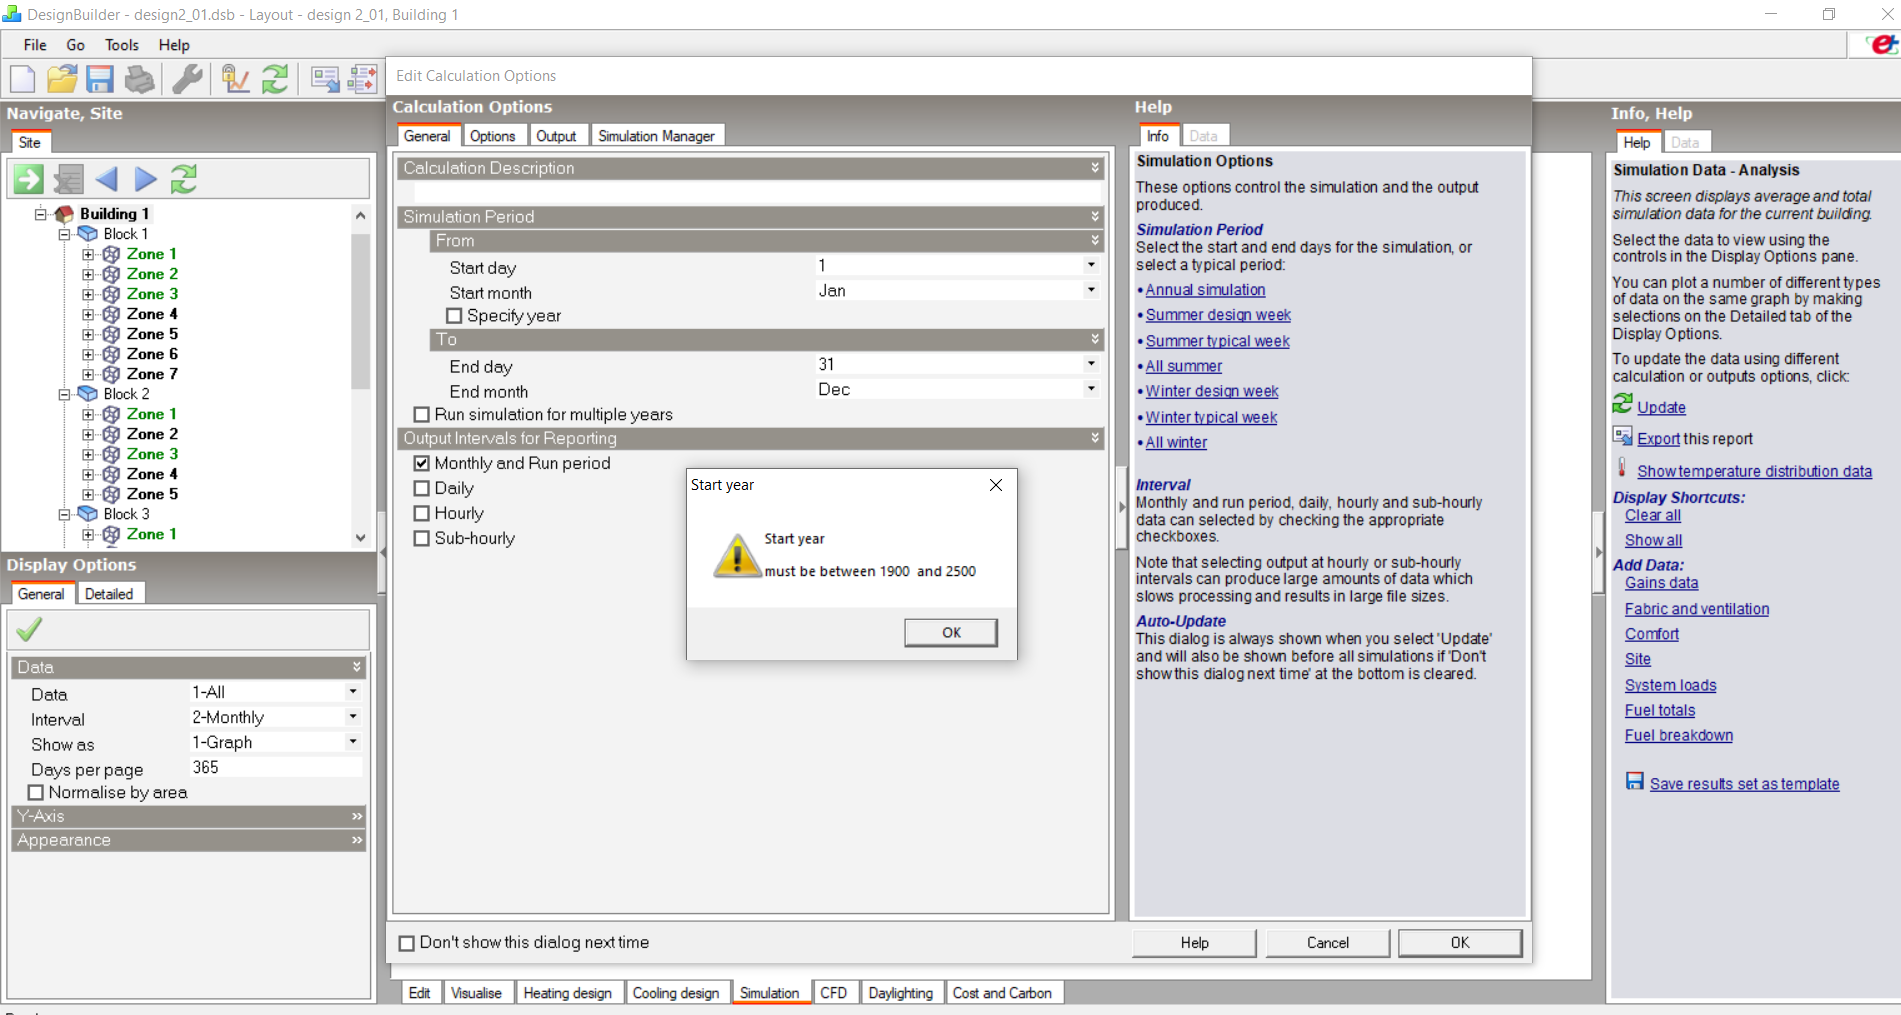Switch to the Options tab

pos(492,136)
